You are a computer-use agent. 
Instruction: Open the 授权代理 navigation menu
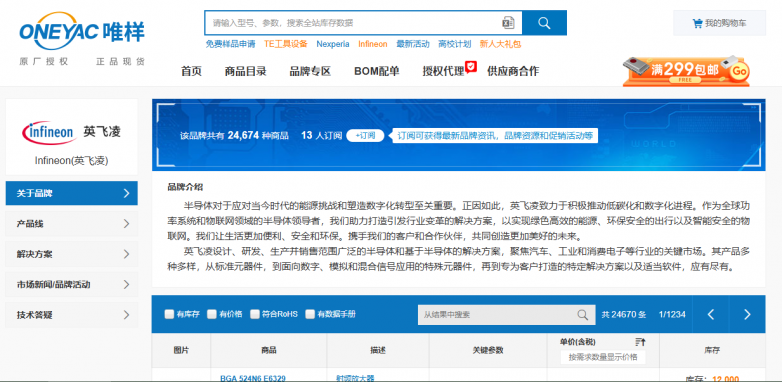pos(443,71)
